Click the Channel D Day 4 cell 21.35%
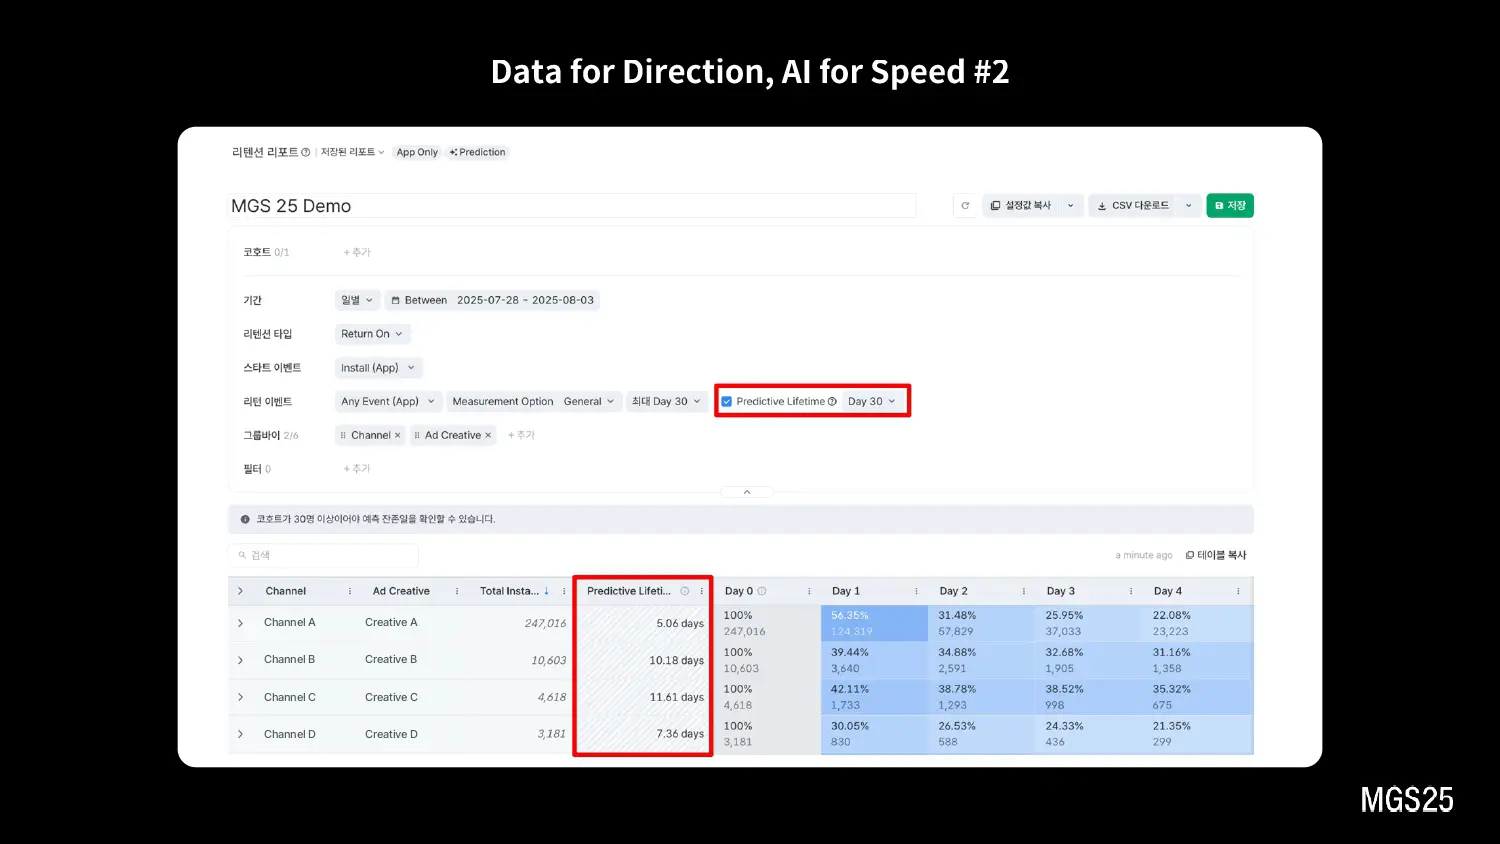This screenshot has width=1500, height=844. pos(1196,735)
